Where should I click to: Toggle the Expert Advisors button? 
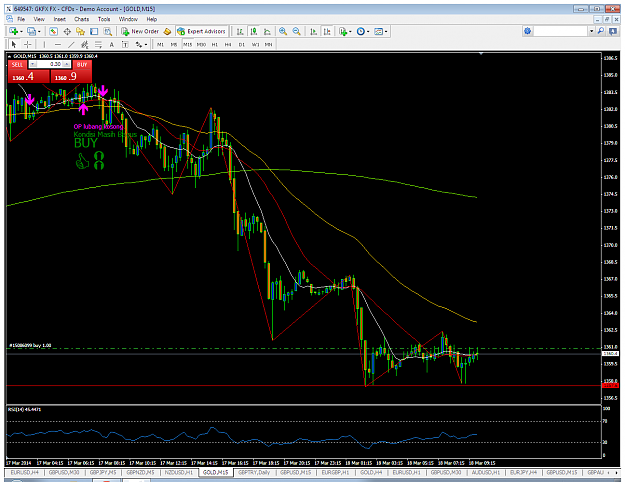tap(202, 31)
